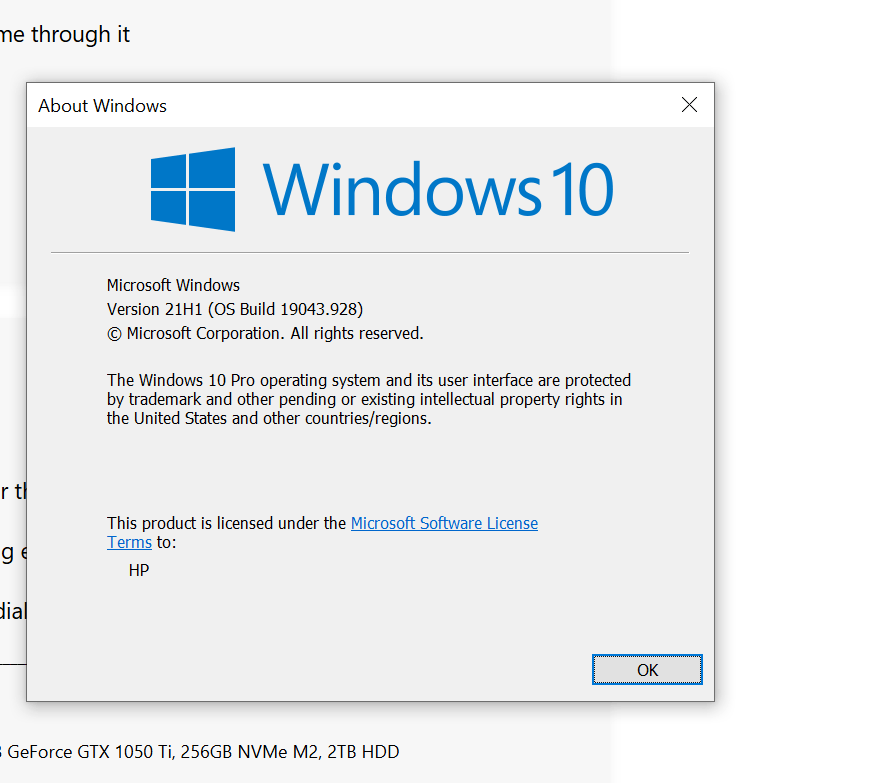Click the licensed-to name "HP"
The width and height of the screenshot is (876, 783).
click(x=139, y=570)
